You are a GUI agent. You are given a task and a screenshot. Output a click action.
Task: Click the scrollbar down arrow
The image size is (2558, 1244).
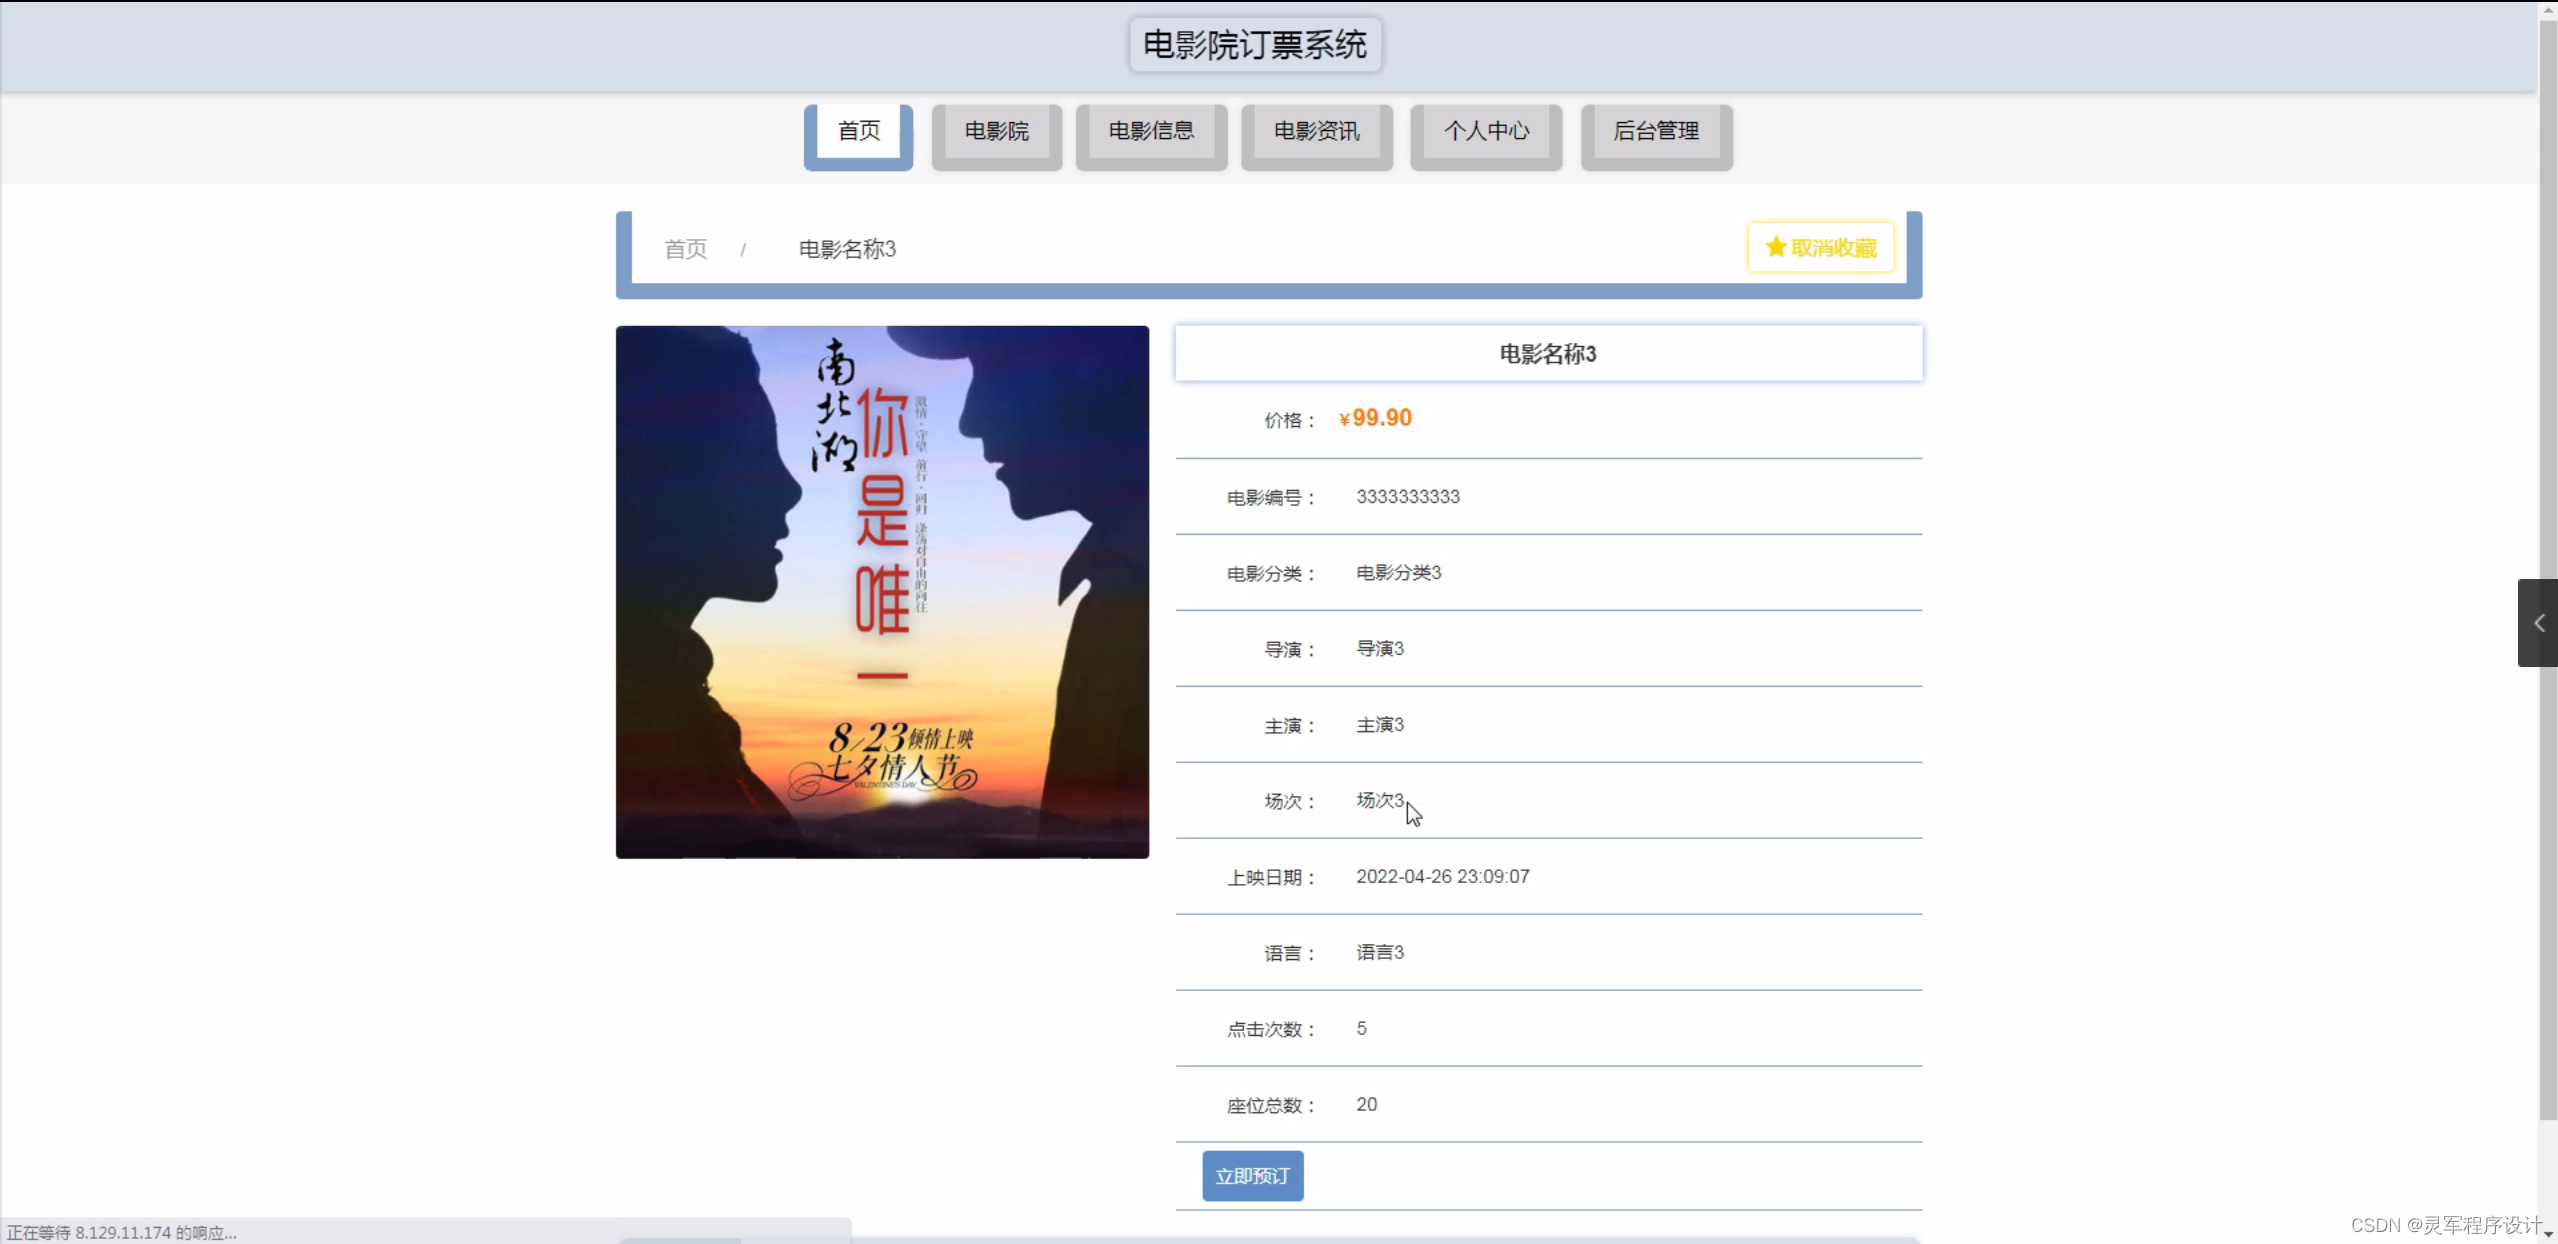2548,1236
